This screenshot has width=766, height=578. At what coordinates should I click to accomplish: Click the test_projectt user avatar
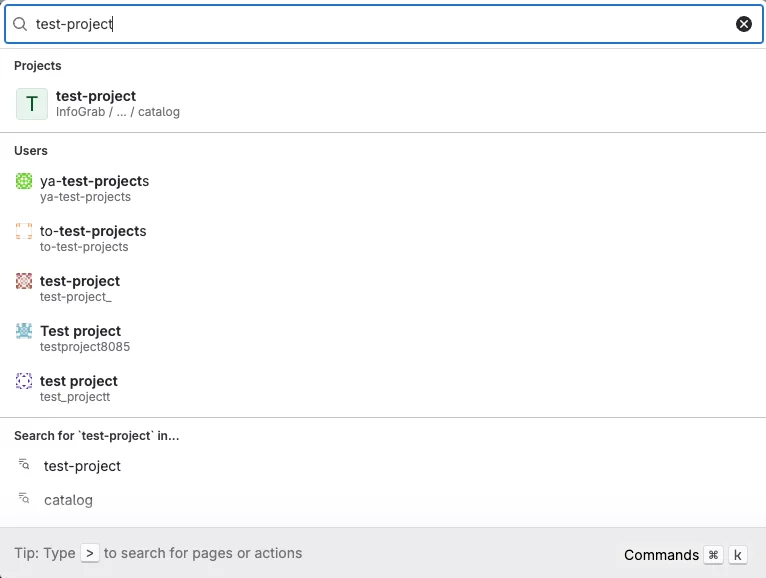[x=25, y=381]
